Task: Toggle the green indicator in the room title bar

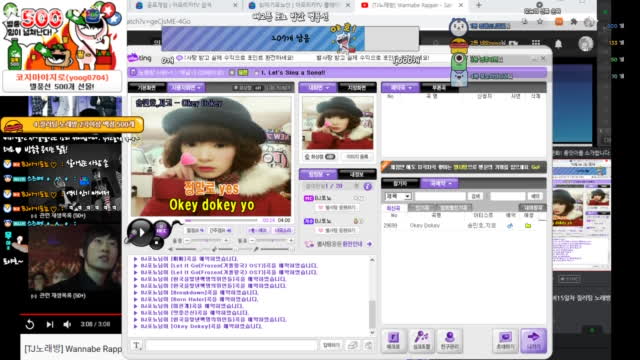Action: (243, 72)
